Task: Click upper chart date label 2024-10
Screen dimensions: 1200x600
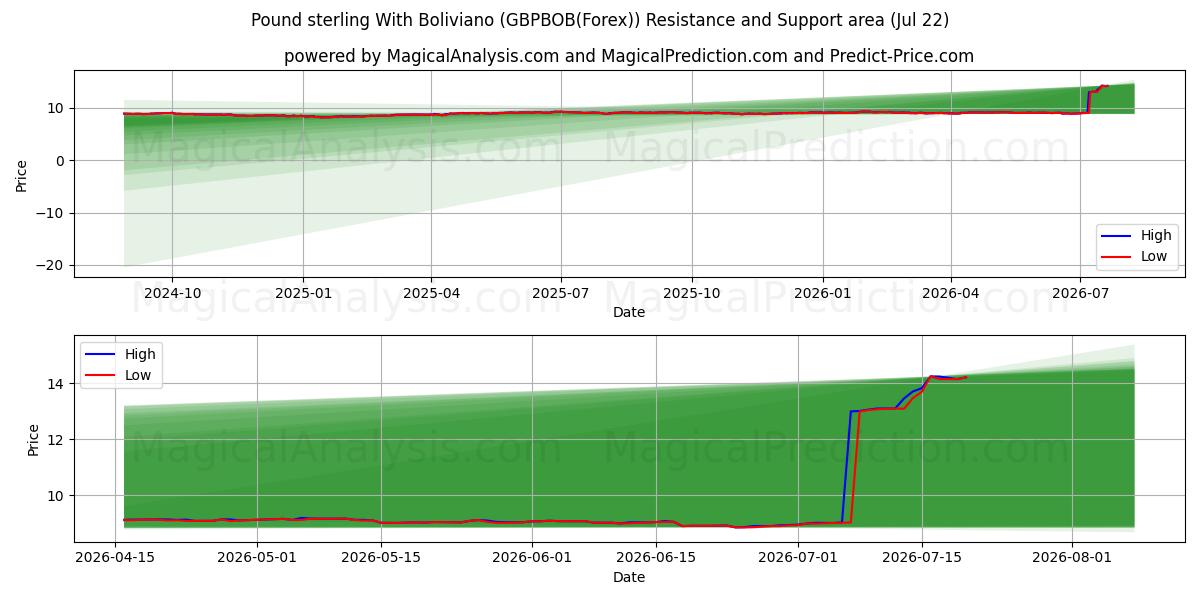Action: (172, 293)
